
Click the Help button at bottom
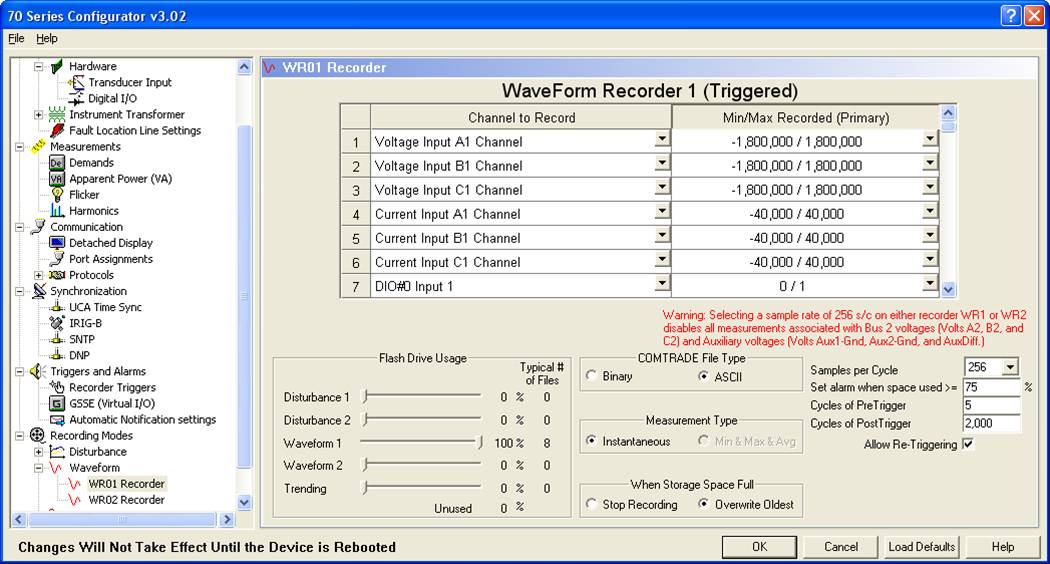(1002, 547)
